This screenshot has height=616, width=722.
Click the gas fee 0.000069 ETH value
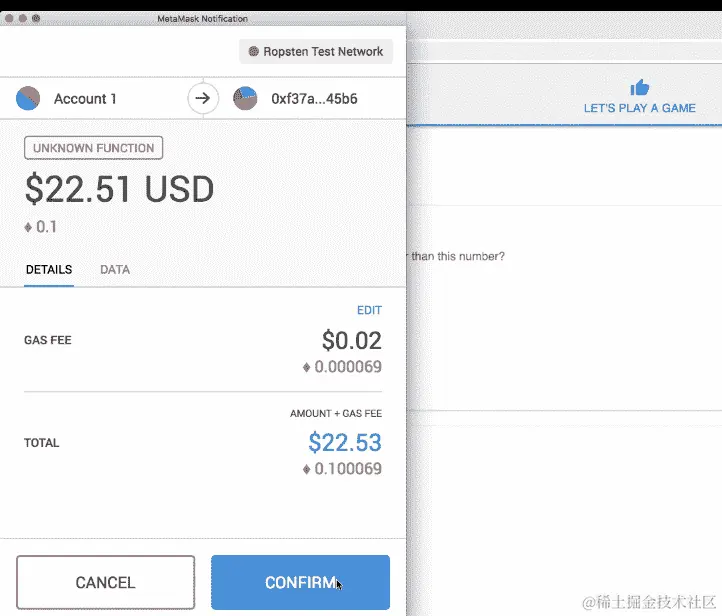pyautogui.click(x=342, y=367)
